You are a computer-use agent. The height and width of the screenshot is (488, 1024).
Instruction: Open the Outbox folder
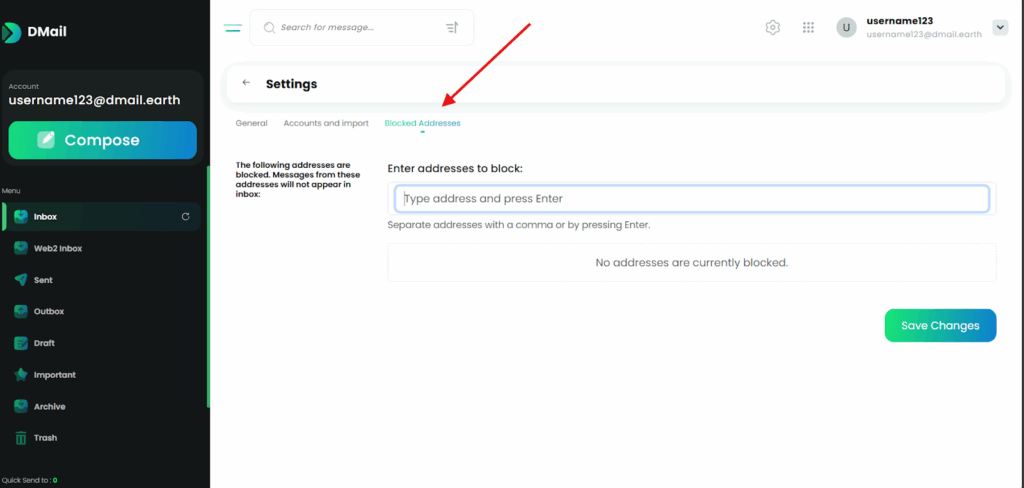click(x=48, y=311)
